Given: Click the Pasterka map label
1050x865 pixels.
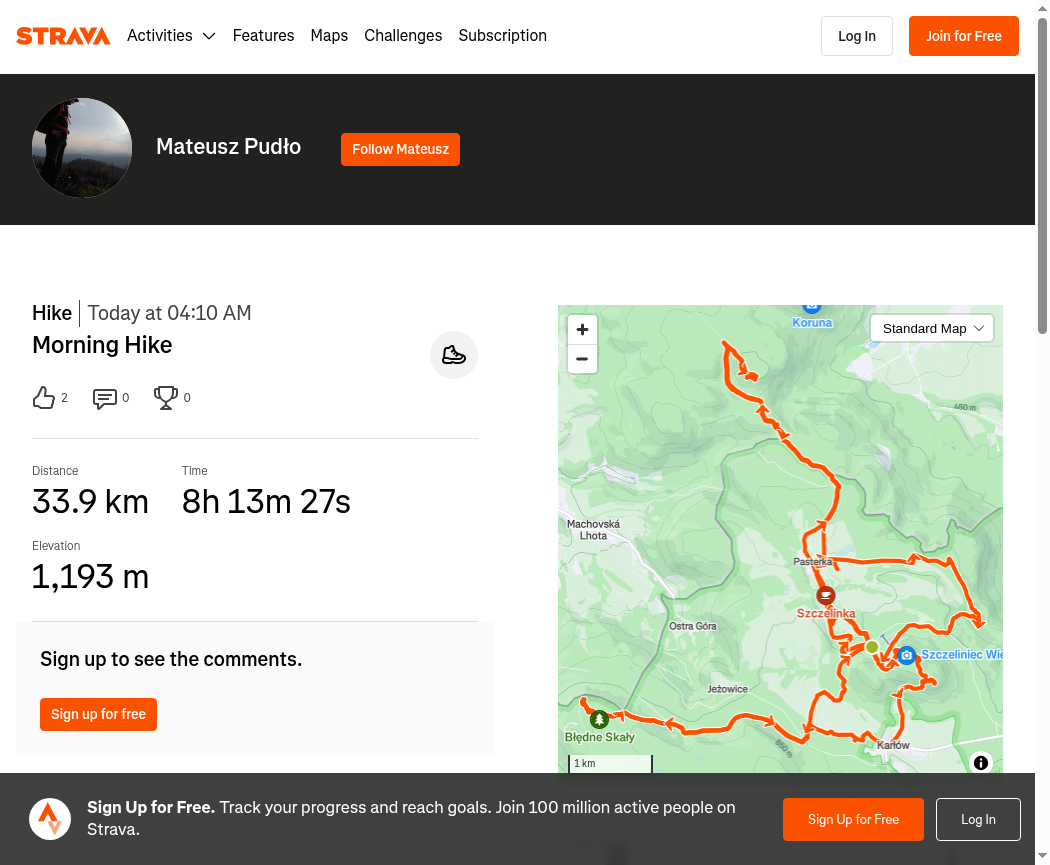Looking at the screenshot, I should (x=812, y=562).
